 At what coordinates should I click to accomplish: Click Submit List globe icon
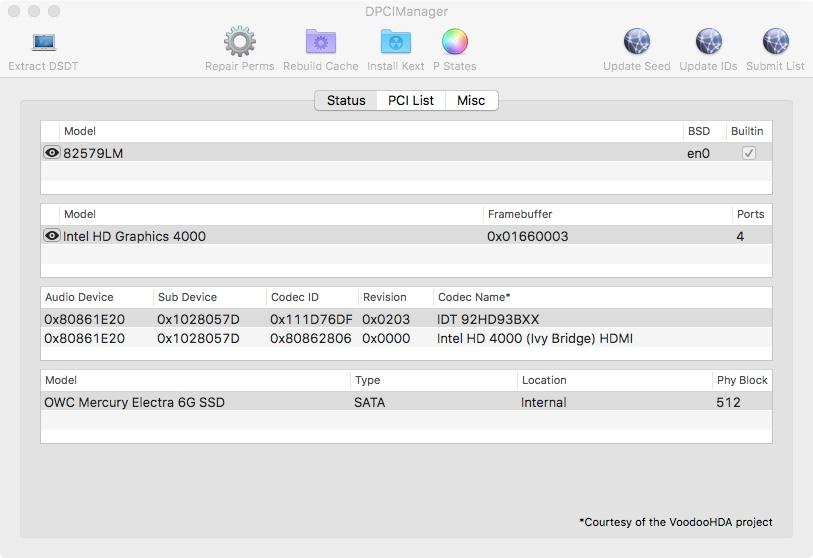pyautogui.click(x=776, y=41)
